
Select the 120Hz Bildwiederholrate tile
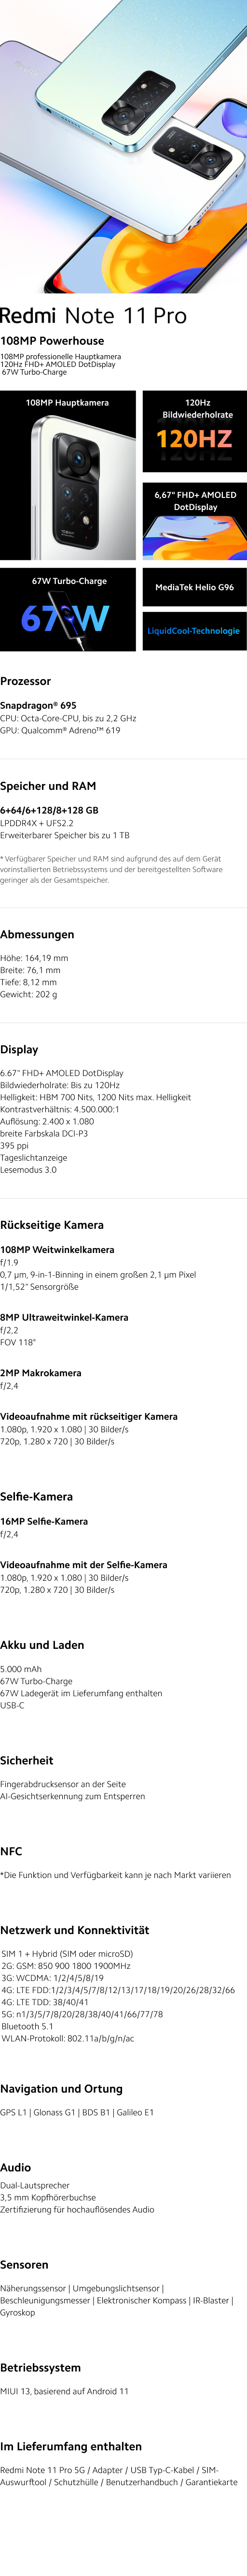click(x=195, y=431)
